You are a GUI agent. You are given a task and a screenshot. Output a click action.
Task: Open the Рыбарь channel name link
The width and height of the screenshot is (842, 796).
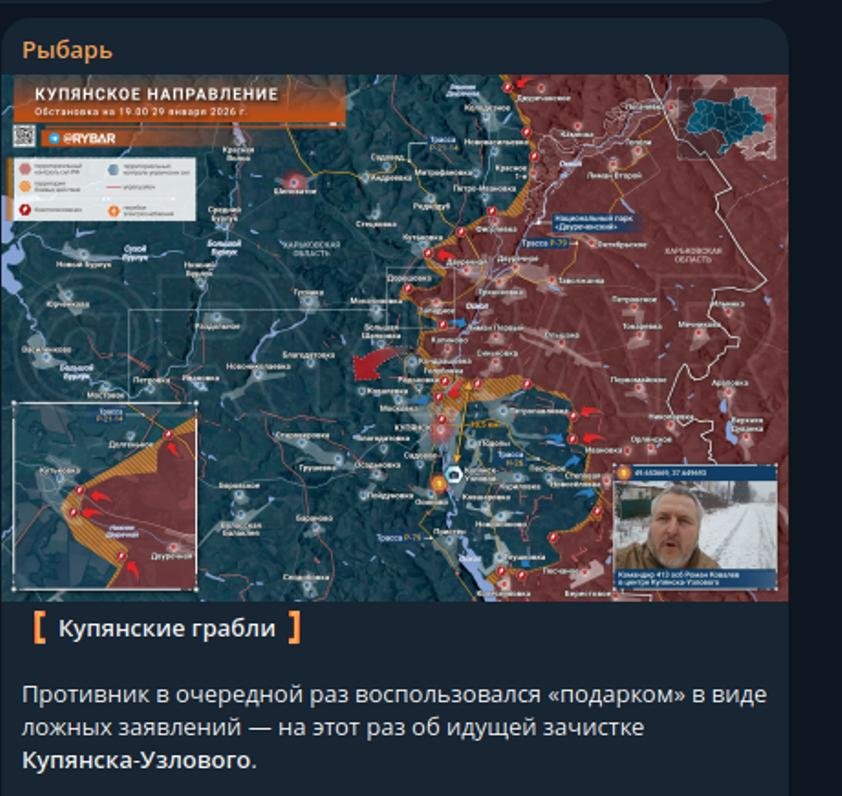click(x=67, y=50)
